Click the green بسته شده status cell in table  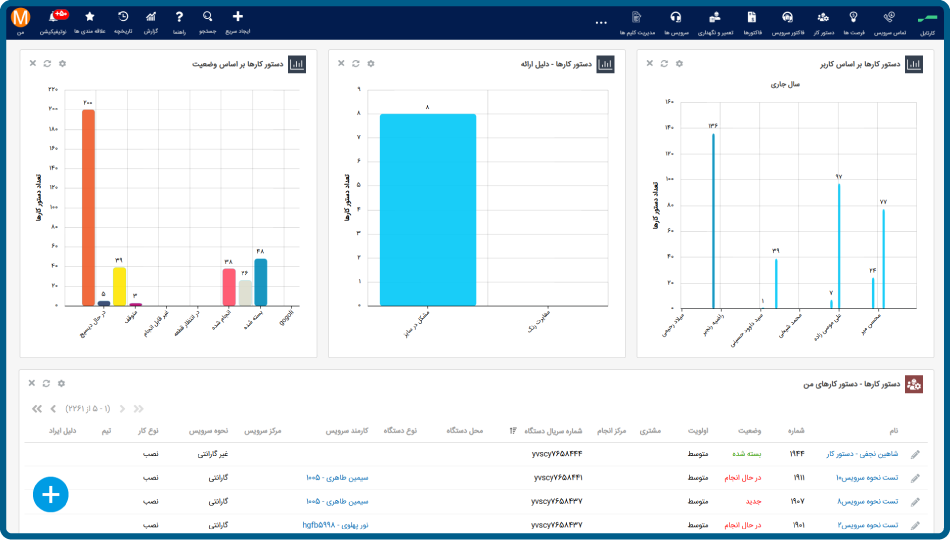pos(747,454)
